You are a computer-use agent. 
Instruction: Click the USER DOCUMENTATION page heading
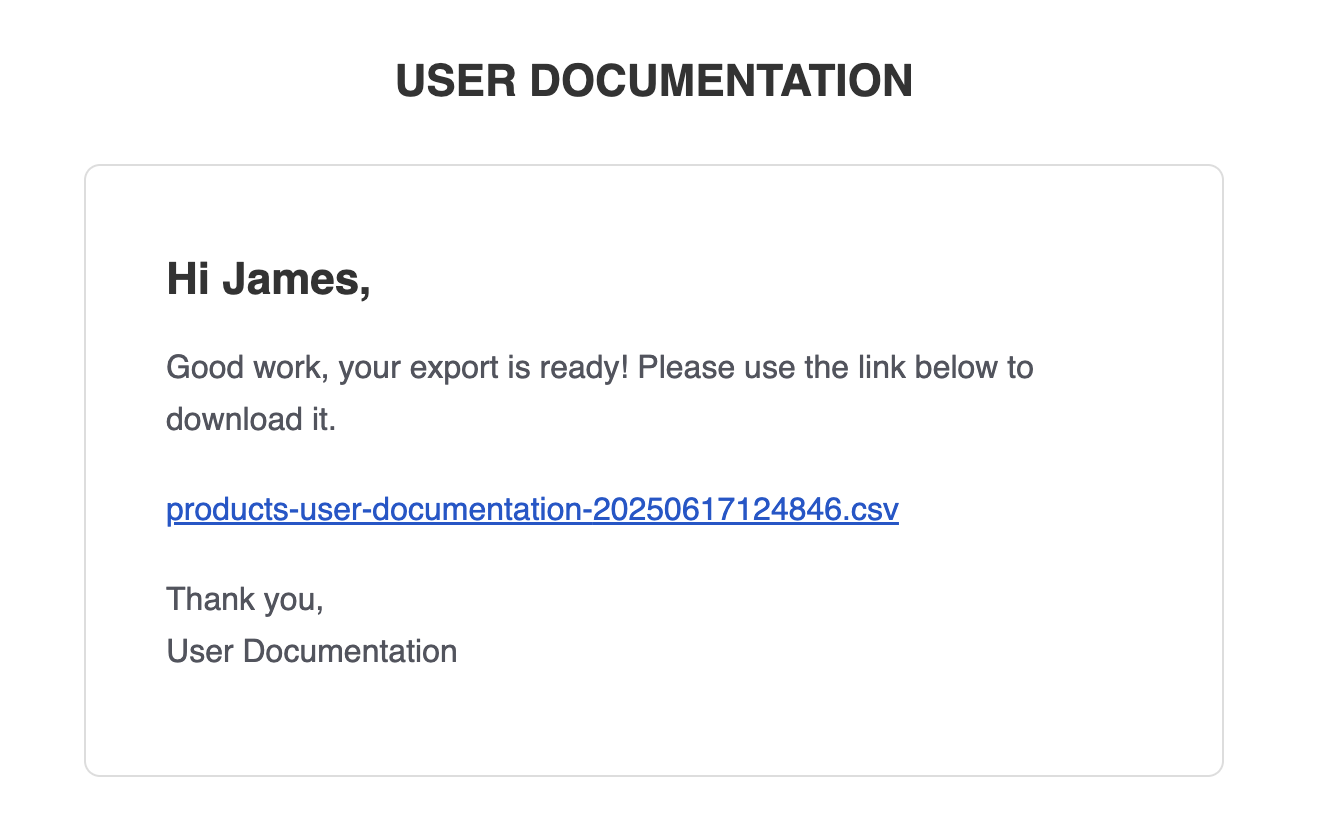pyautogui.click(x=654, y=81)
